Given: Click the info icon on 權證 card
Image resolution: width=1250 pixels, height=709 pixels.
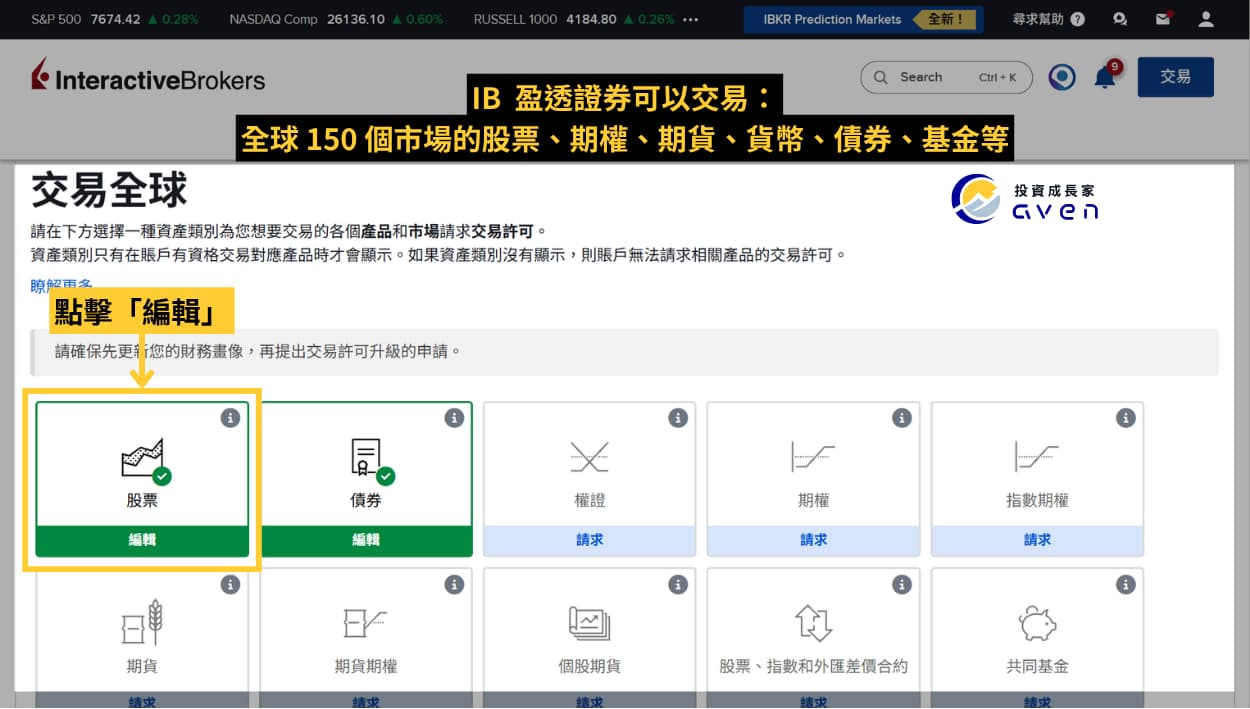Looking at the screenshot, I should click(678, 418).
